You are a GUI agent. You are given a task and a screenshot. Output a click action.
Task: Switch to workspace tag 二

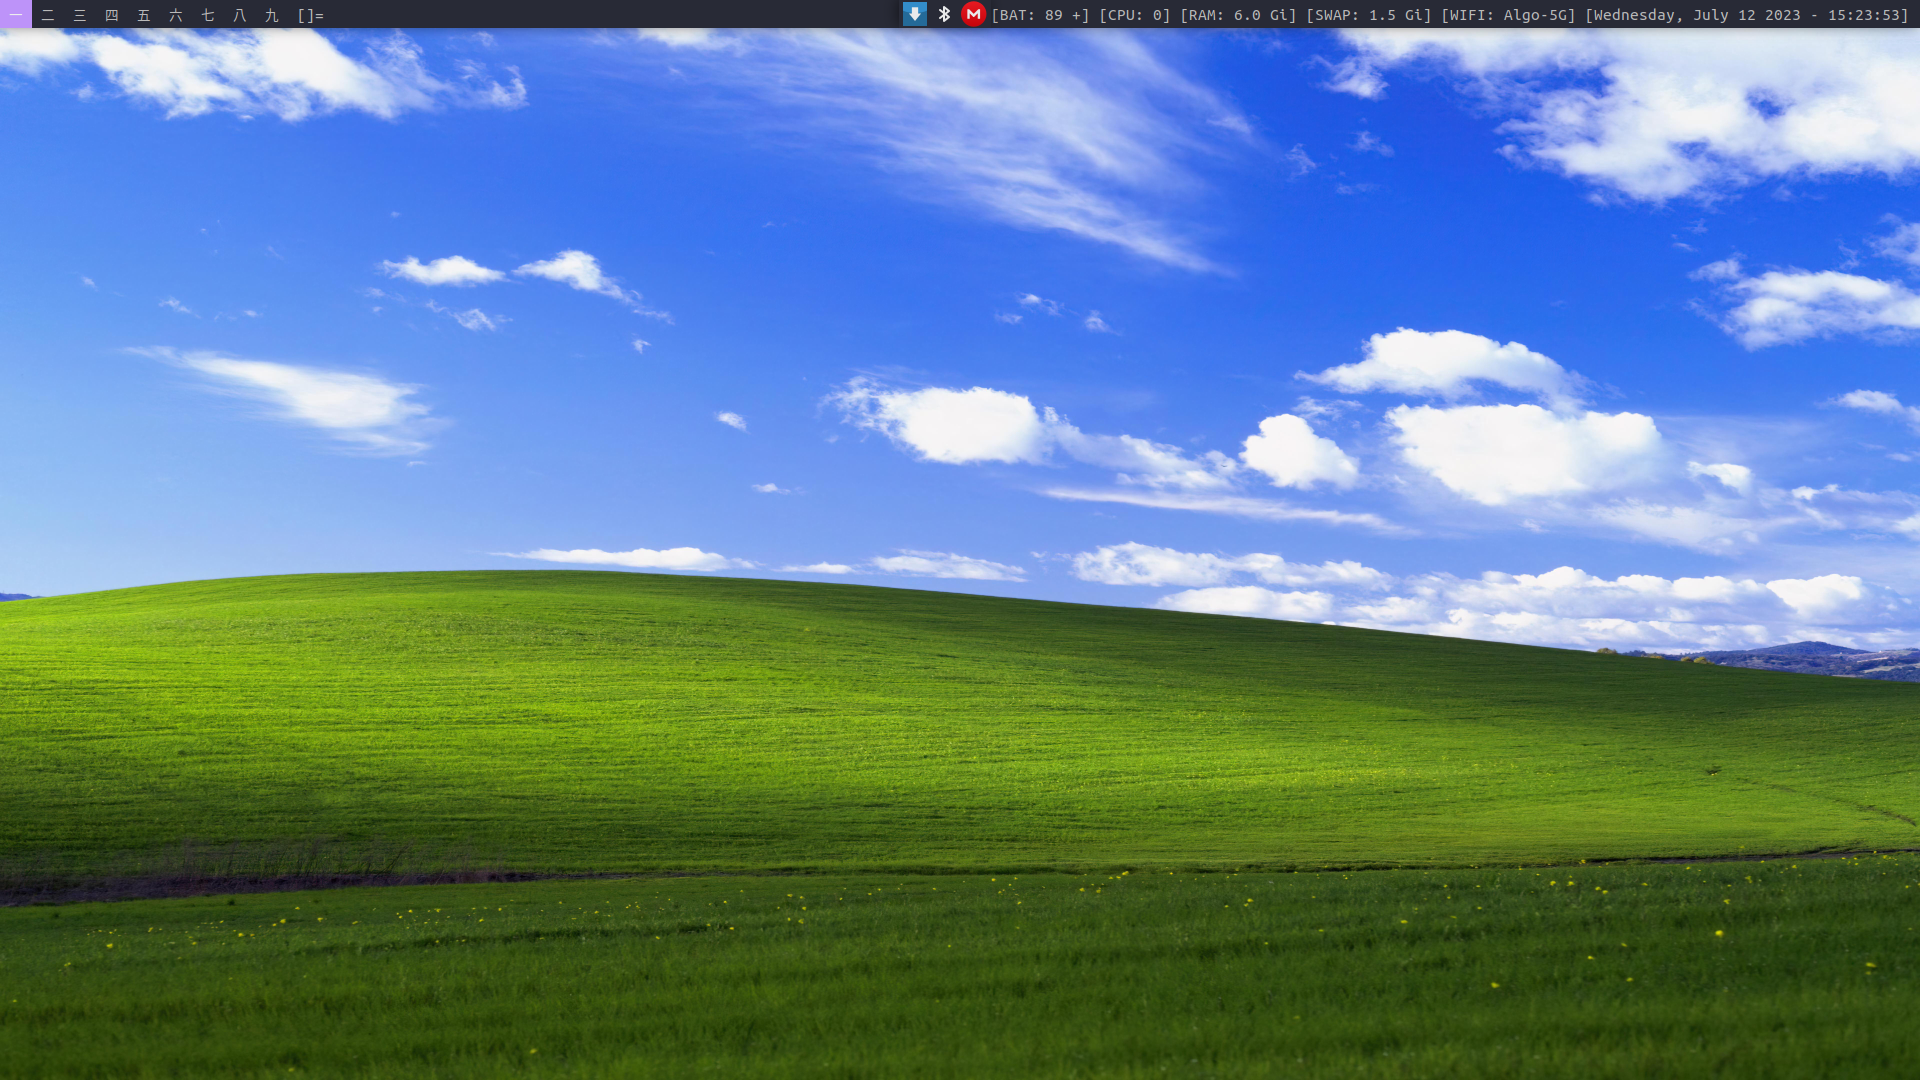[48, 14]
